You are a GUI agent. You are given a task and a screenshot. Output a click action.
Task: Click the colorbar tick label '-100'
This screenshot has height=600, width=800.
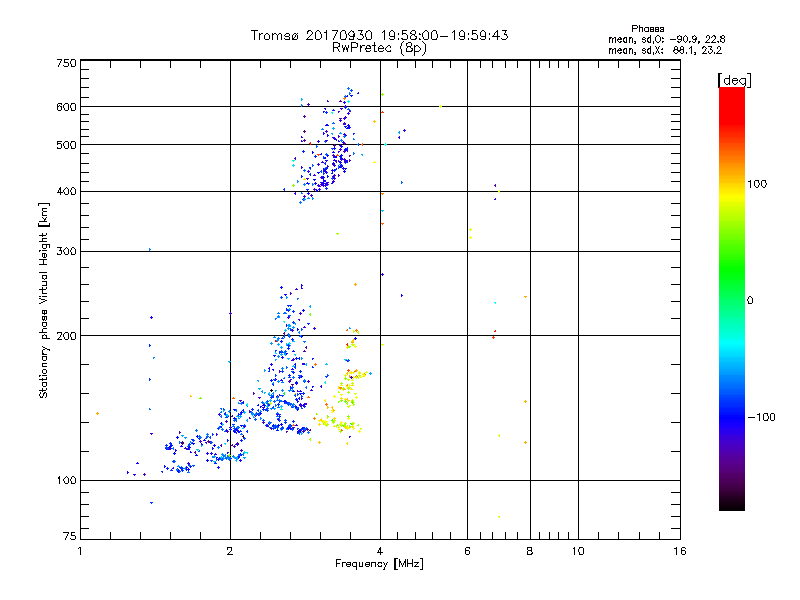click(761, 417)
